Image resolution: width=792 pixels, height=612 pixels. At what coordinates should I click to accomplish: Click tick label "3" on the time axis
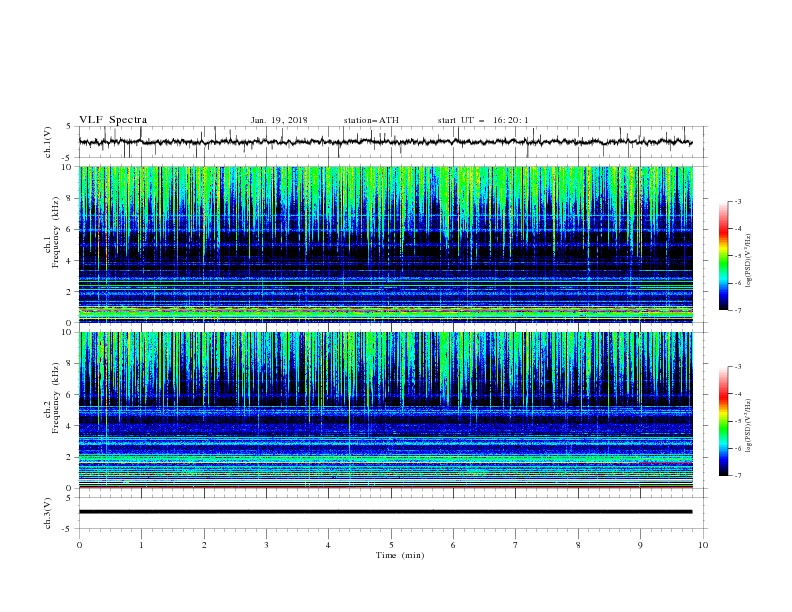pos(266,545)
